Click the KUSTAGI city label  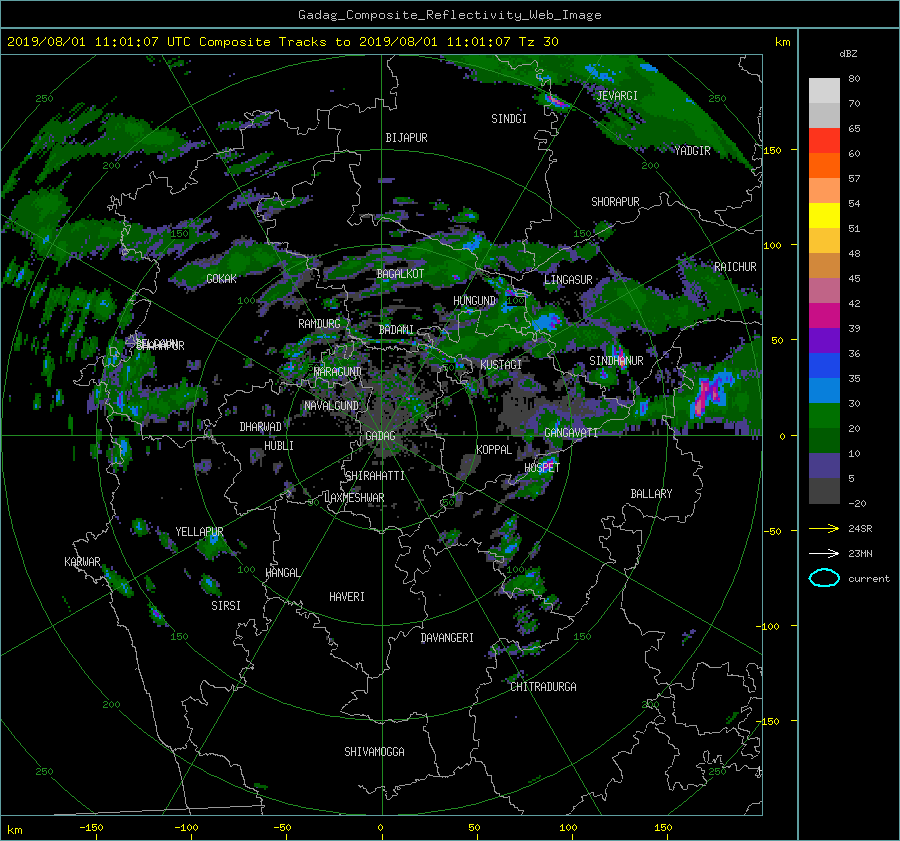pyautogui.click(x=501, y=365)
